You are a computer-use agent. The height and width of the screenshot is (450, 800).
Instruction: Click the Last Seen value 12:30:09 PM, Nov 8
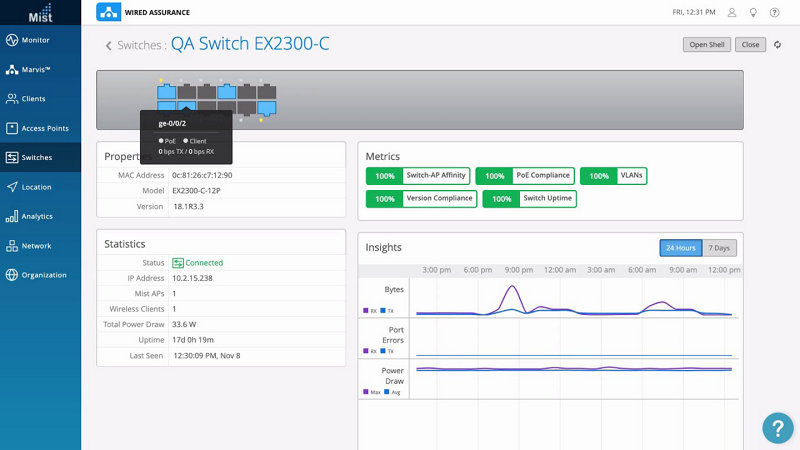tap(207, 356)
